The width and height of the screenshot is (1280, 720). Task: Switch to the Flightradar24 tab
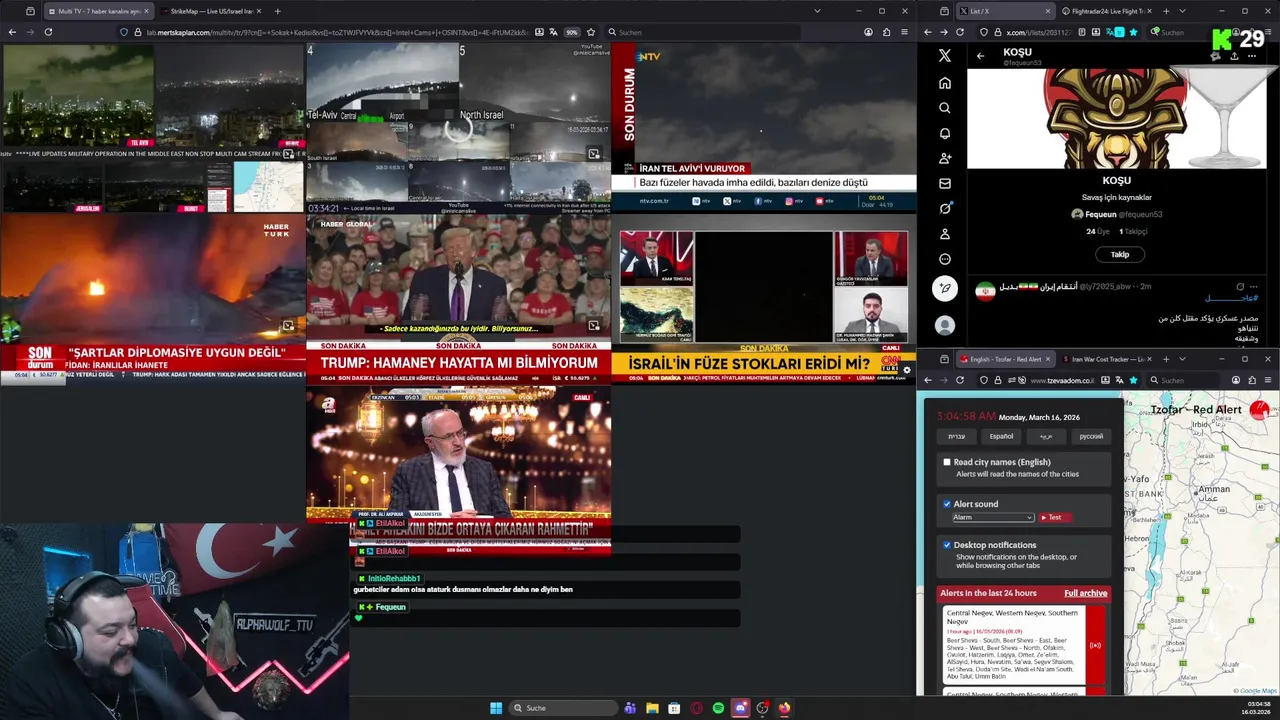pos(1108,11)
